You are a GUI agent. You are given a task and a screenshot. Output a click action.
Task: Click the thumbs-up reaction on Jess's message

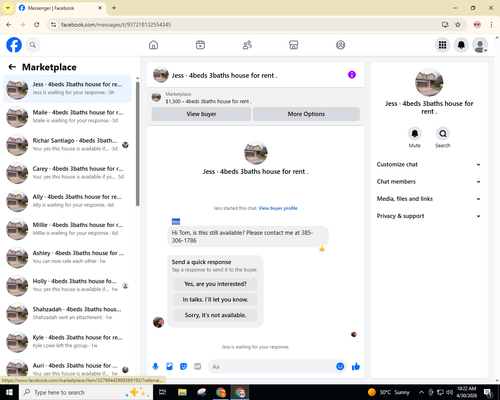322,248
